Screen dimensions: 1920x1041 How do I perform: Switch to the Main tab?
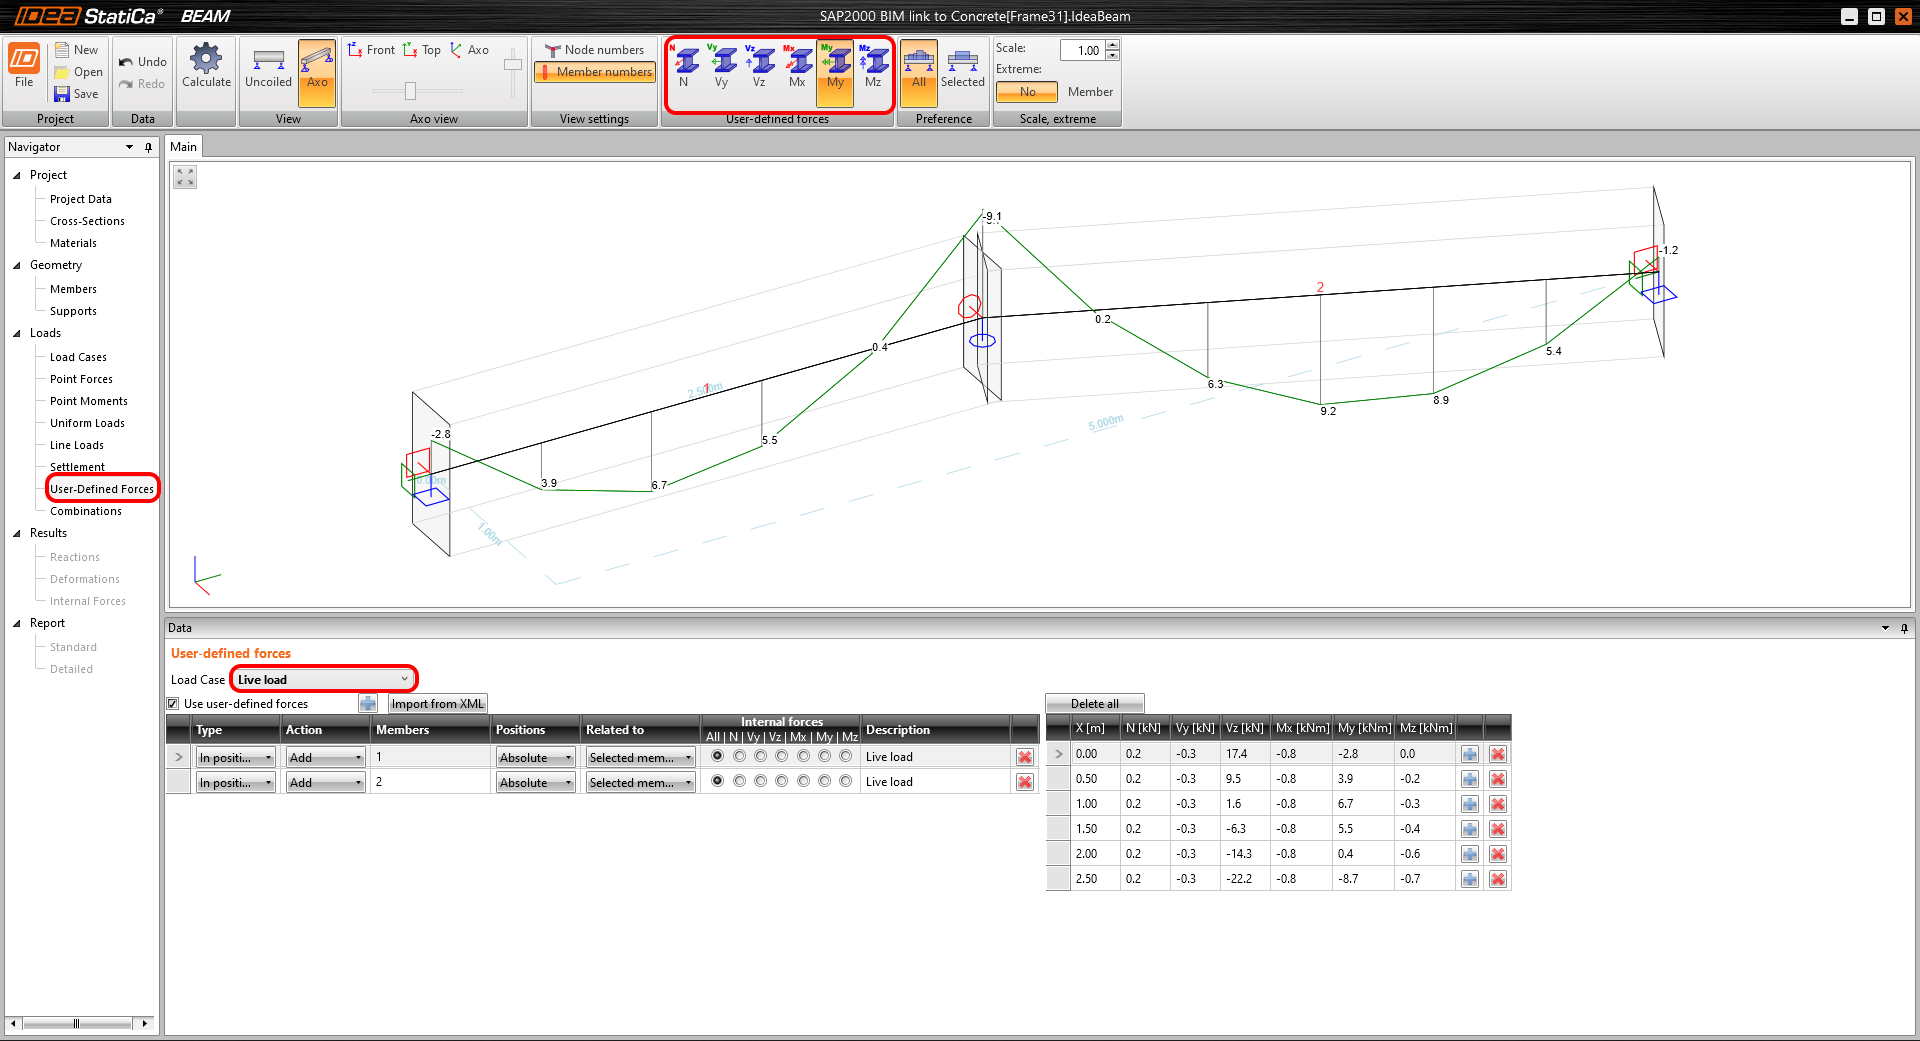coord(183,146)
